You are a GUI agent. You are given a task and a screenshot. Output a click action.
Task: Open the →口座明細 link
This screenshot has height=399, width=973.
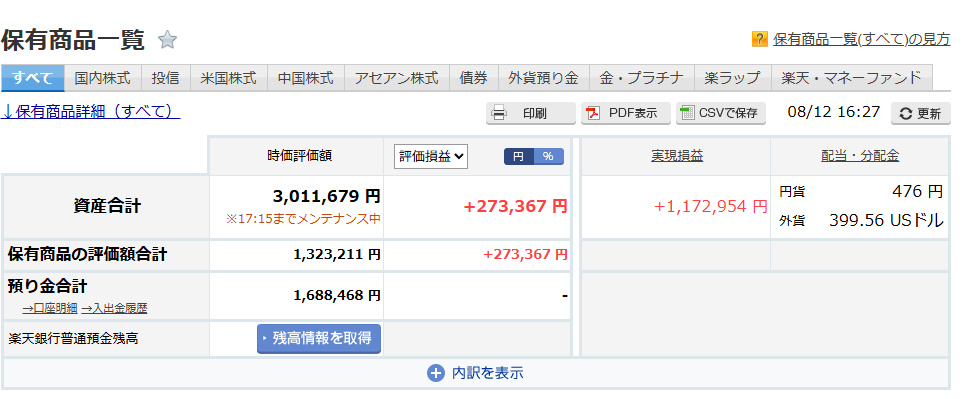coord(50,308)
